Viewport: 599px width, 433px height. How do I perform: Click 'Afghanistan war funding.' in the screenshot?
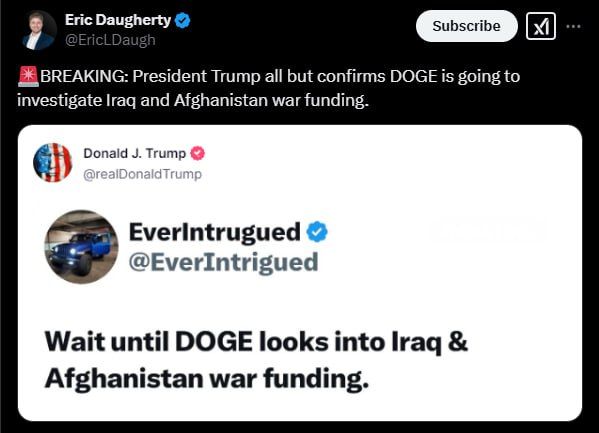point(207,378)
